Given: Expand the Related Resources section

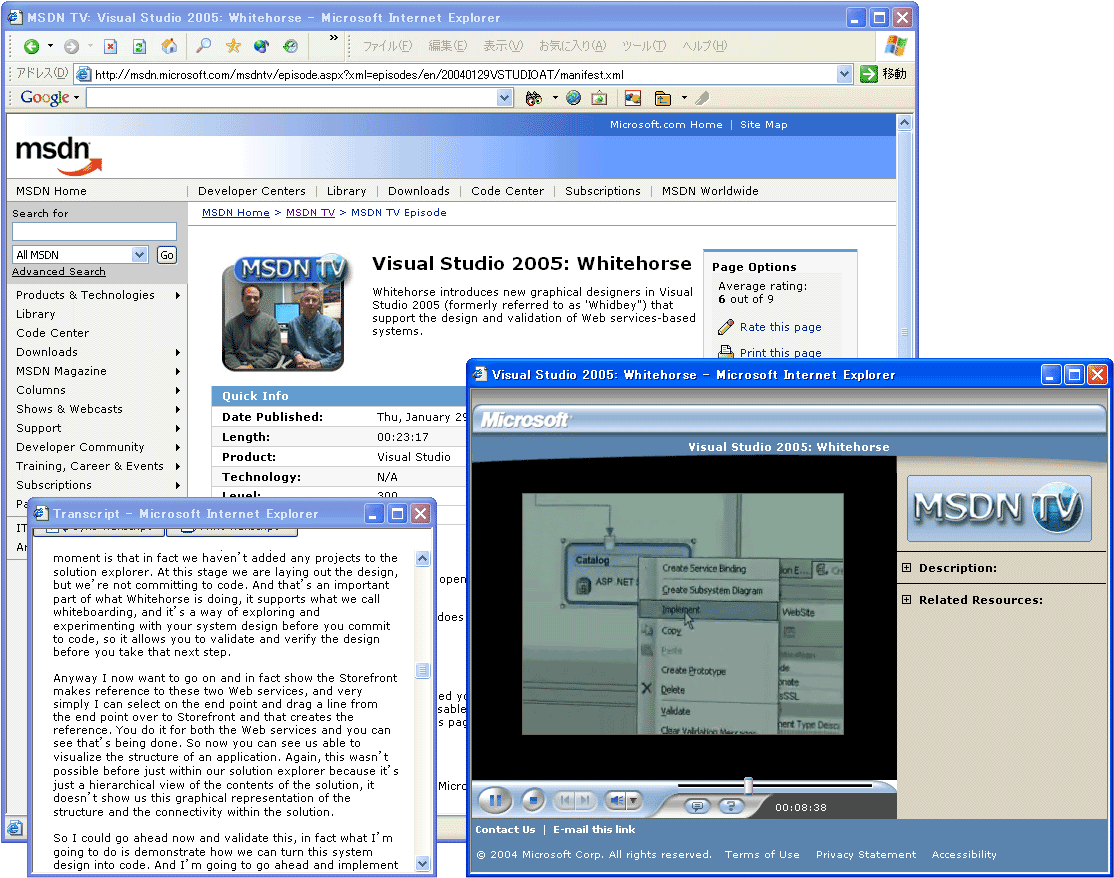Looking at the screenshot, I should (907, 600).
